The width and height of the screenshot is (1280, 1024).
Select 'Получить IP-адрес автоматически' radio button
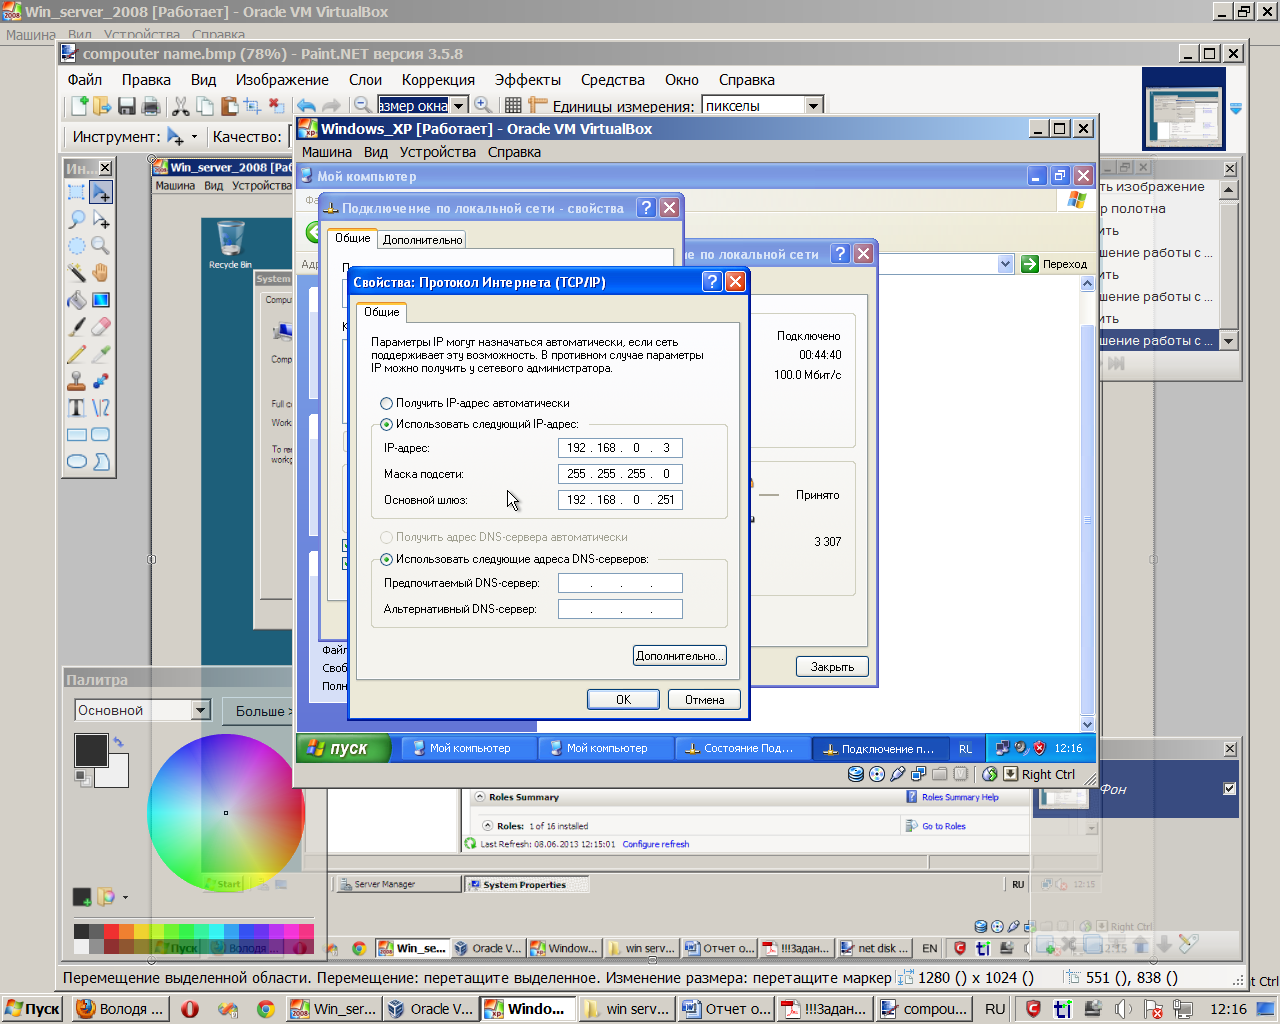pyautogui.click(x=386, y=403)
